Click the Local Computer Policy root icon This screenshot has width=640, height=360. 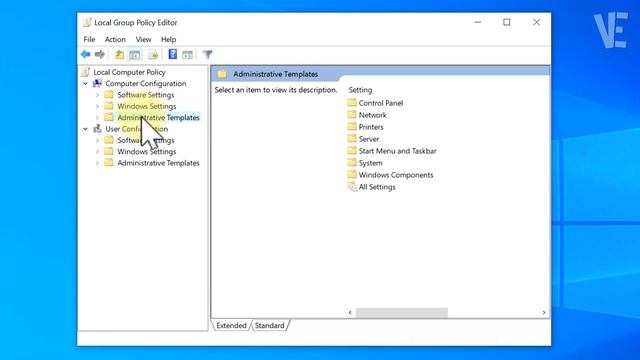(x=85, y=72)
